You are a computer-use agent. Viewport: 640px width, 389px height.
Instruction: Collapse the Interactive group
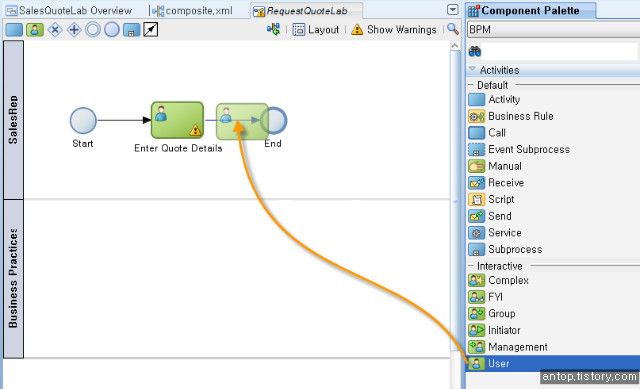pos(471,266)
